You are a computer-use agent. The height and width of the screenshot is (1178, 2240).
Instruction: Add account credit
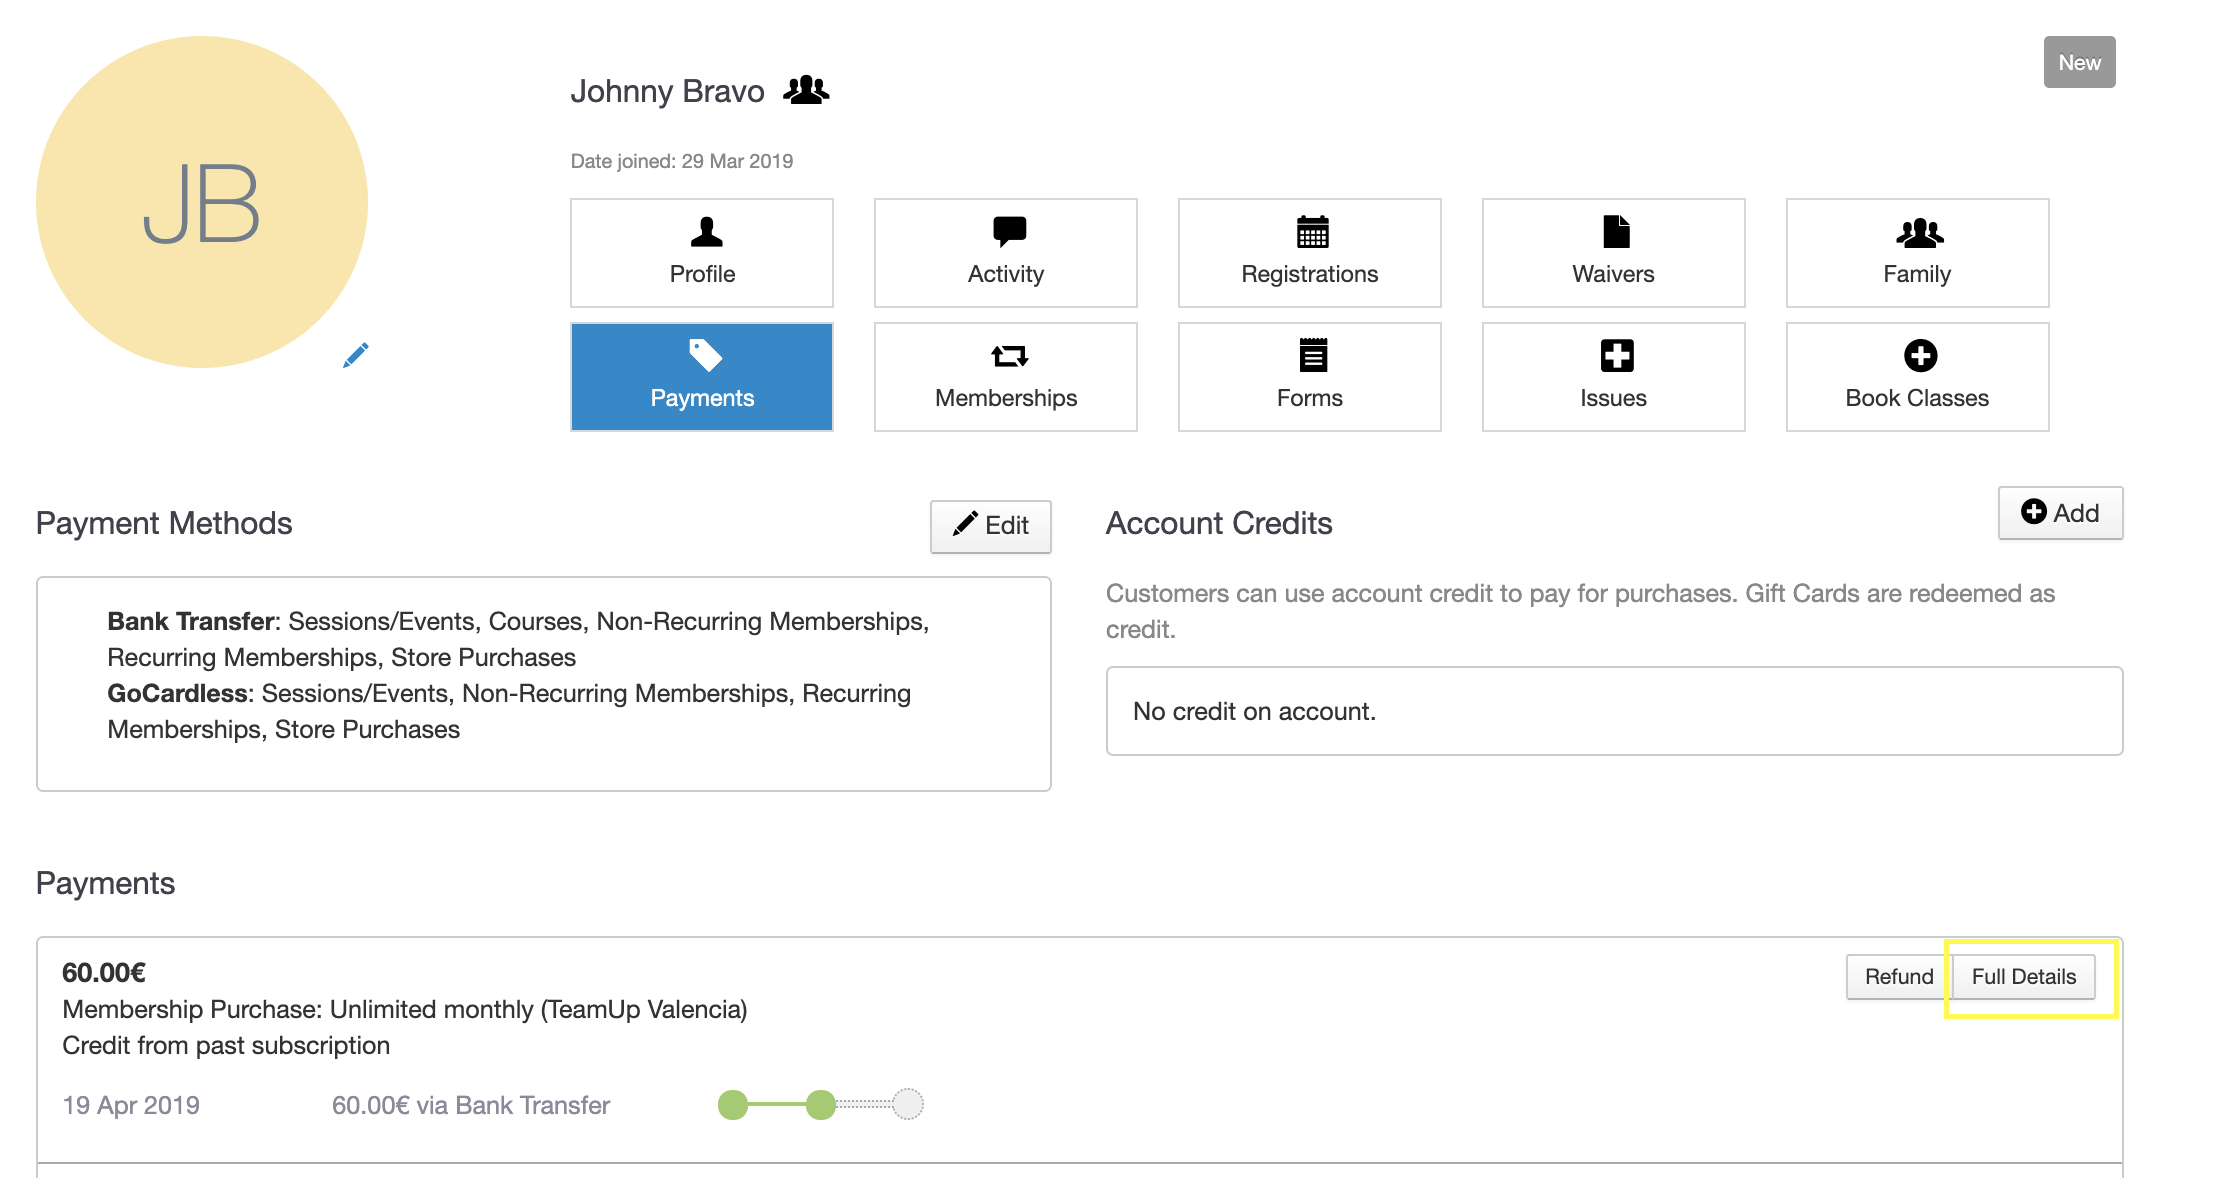coord(2060,513)
